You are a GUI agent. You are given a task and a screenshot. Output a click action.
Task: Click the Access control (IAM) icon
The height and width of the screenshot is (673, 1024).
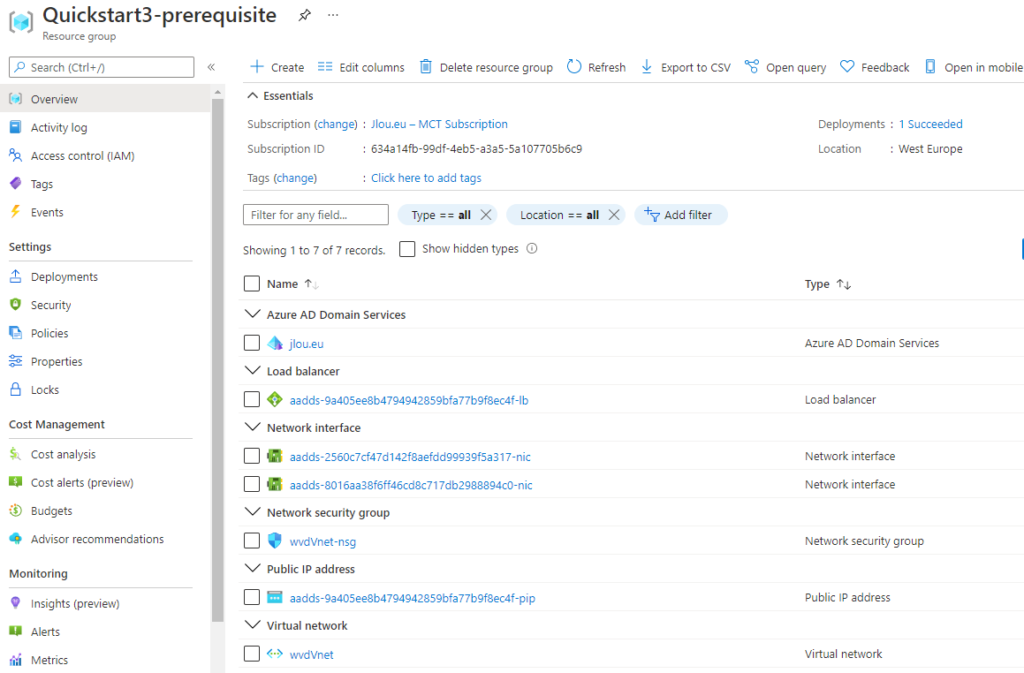pyautogui.click(x=16, y=155)
